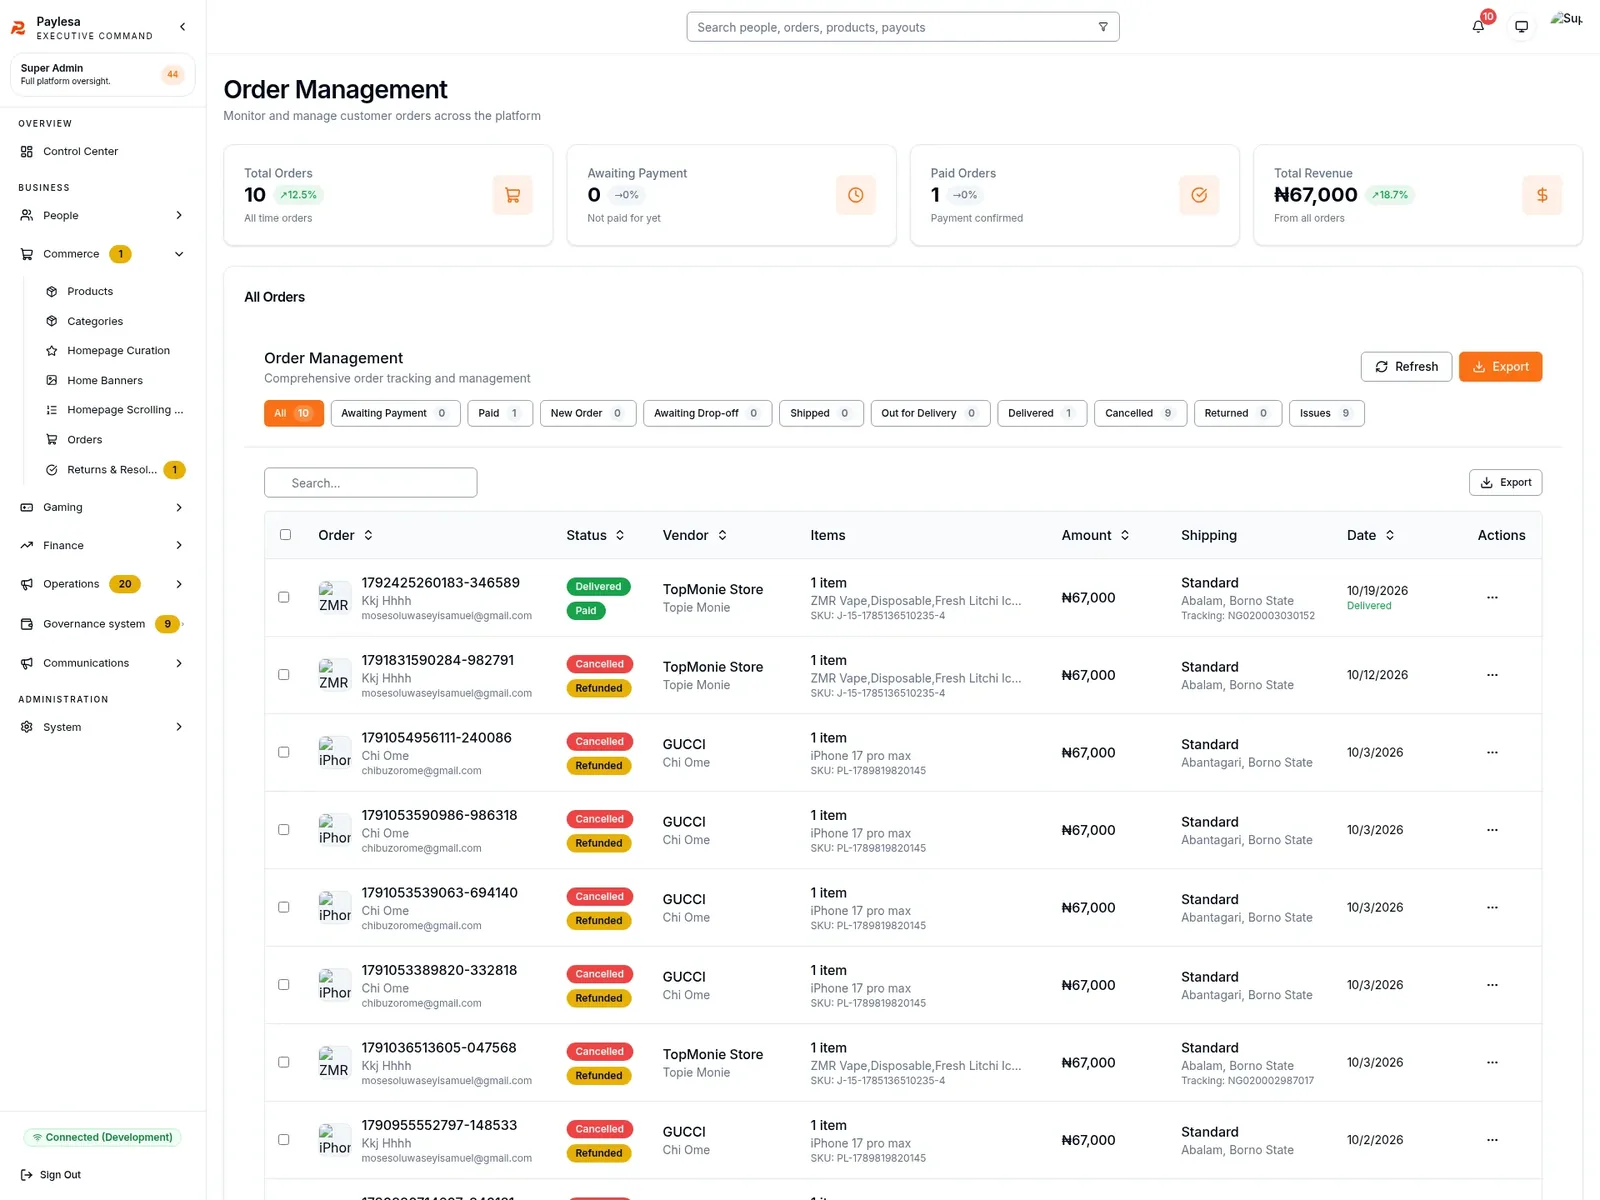1600x1200 pixels.
Task: Open the notifications bell icon
Action: coord(1478,27)
